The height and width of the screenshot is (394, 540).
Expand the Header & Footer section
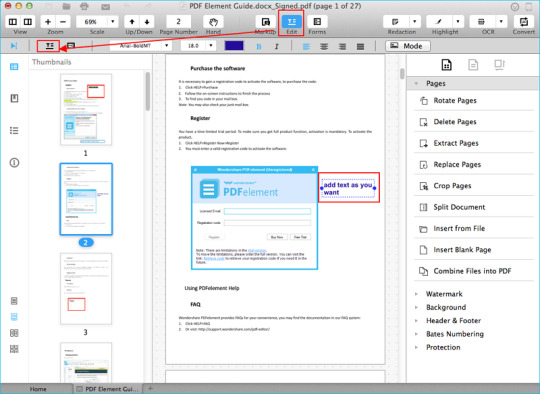453,321
